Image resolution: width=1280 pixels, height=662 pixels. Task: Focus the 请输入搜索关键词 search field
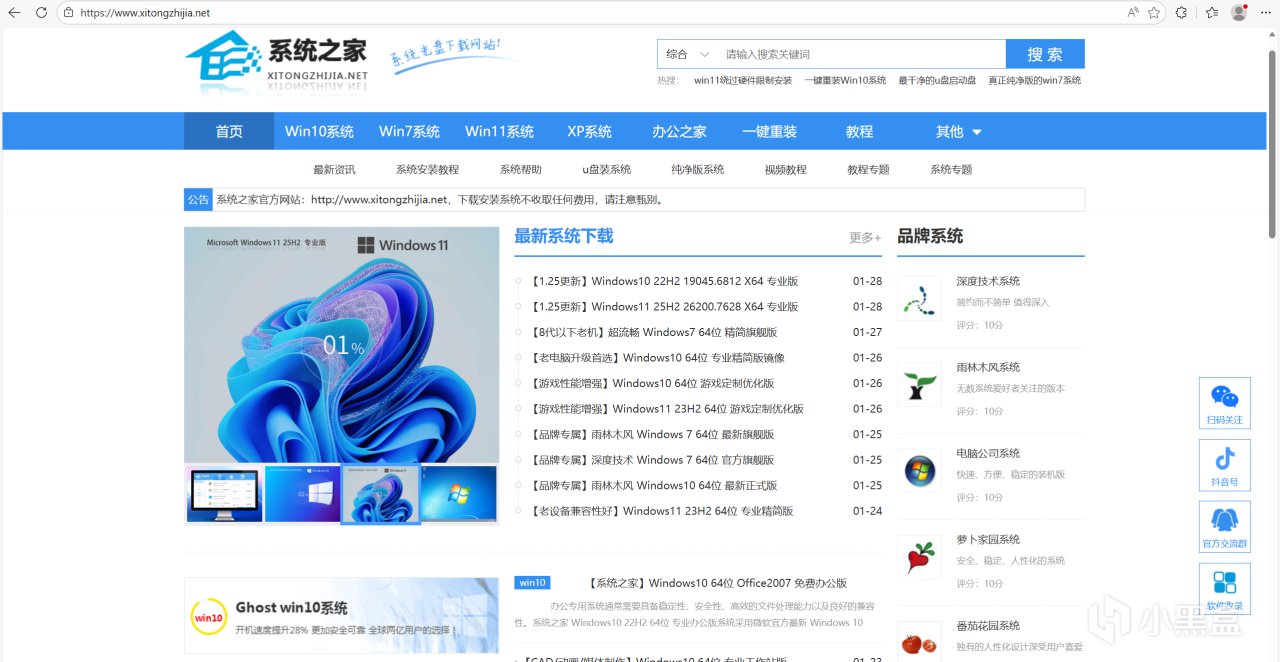(861, 54)
